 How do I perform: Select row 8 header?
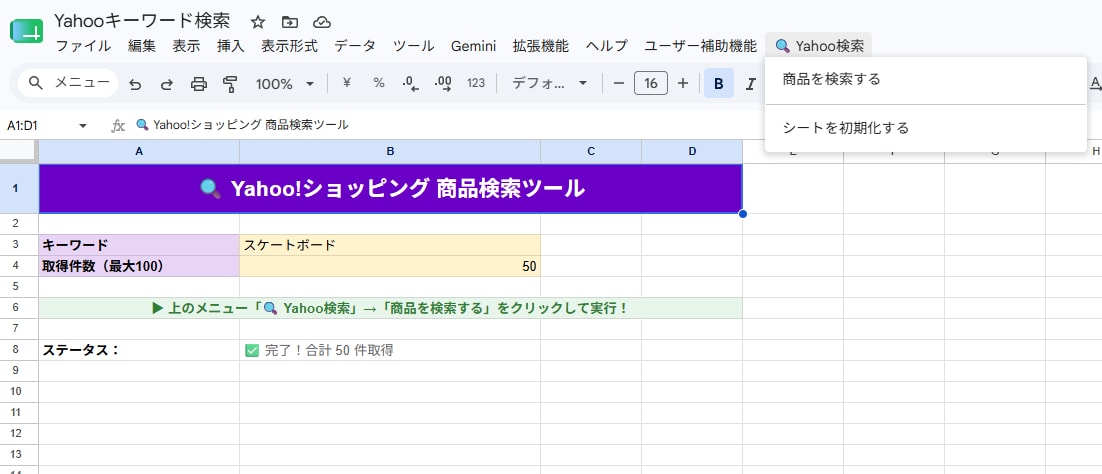pos(19,350)
